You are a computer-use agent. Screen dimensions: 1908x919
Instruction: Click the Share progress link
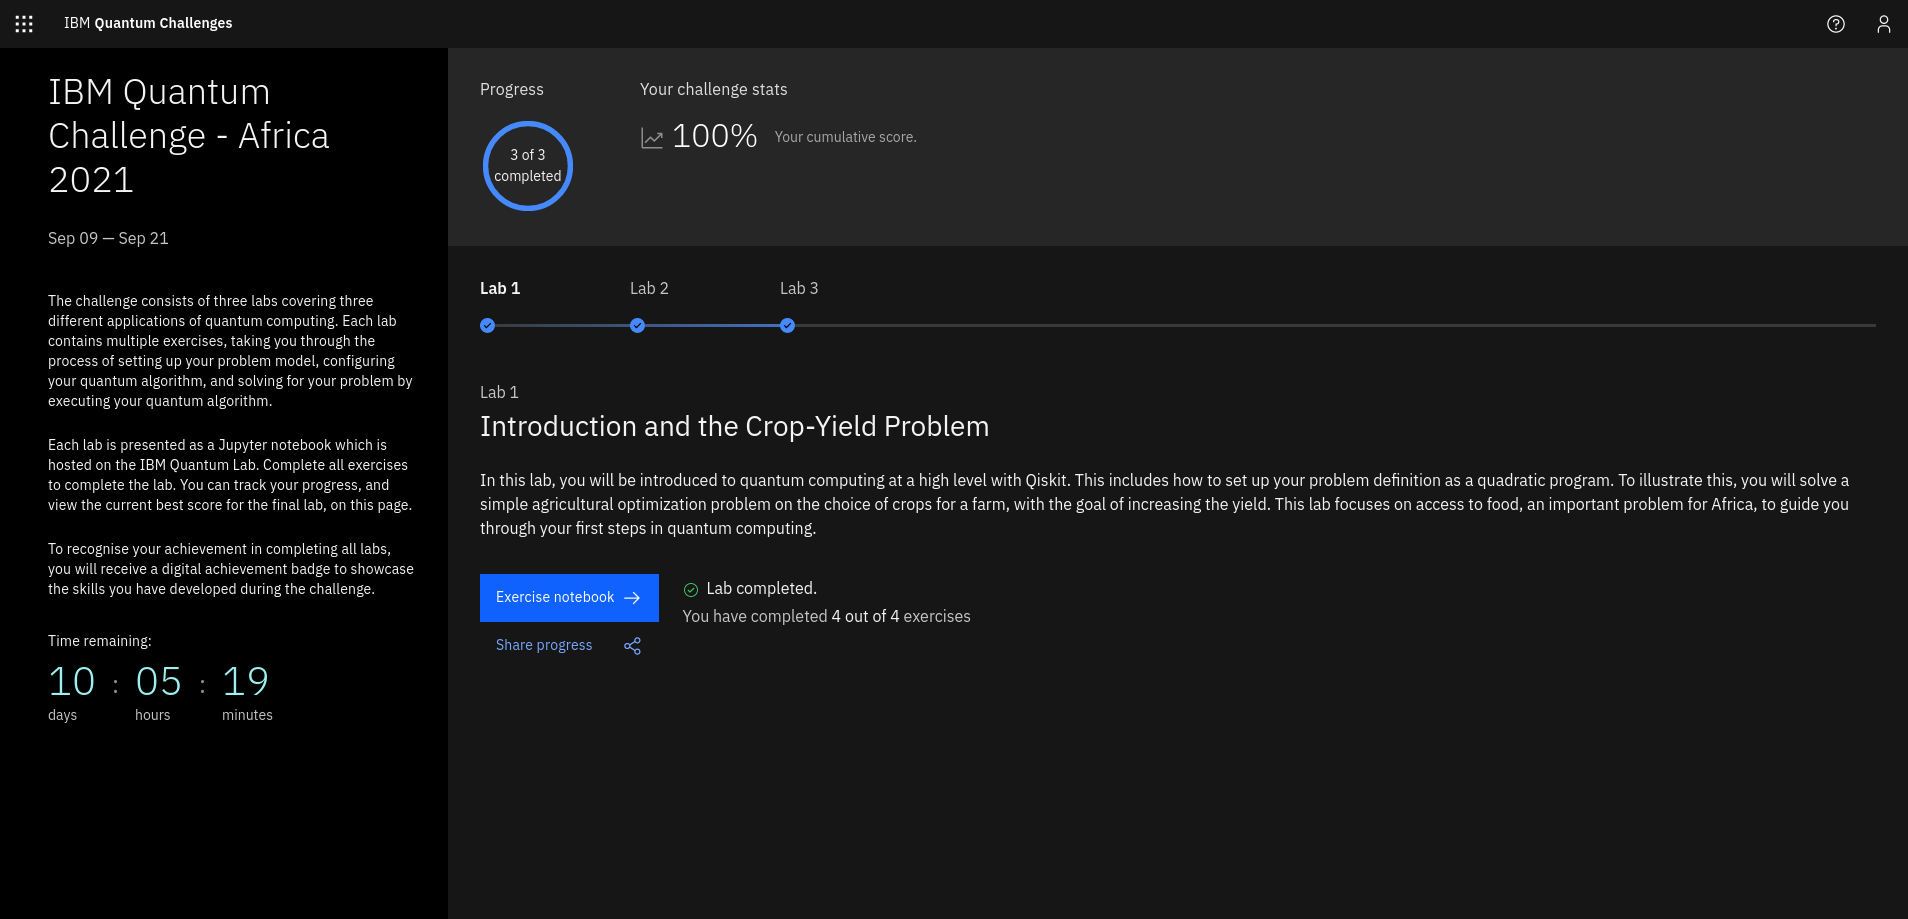544,645
